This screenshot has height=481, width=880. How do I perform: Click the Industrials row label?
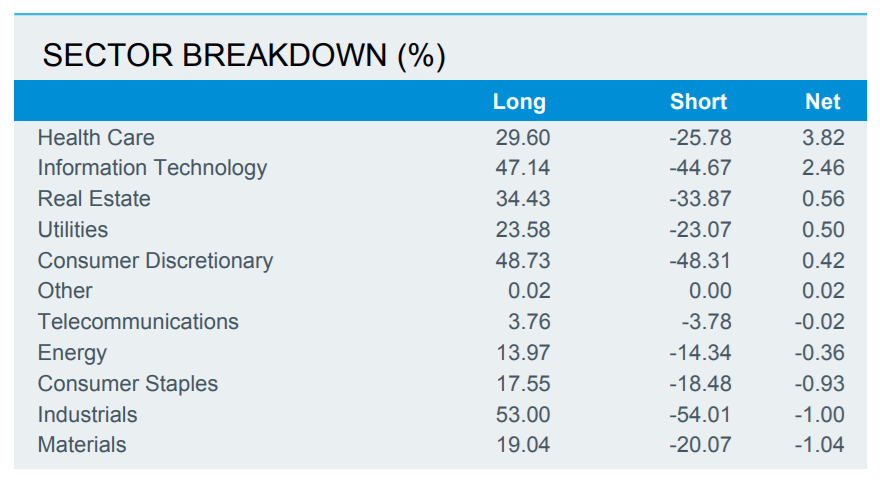(x=88, y=415)
